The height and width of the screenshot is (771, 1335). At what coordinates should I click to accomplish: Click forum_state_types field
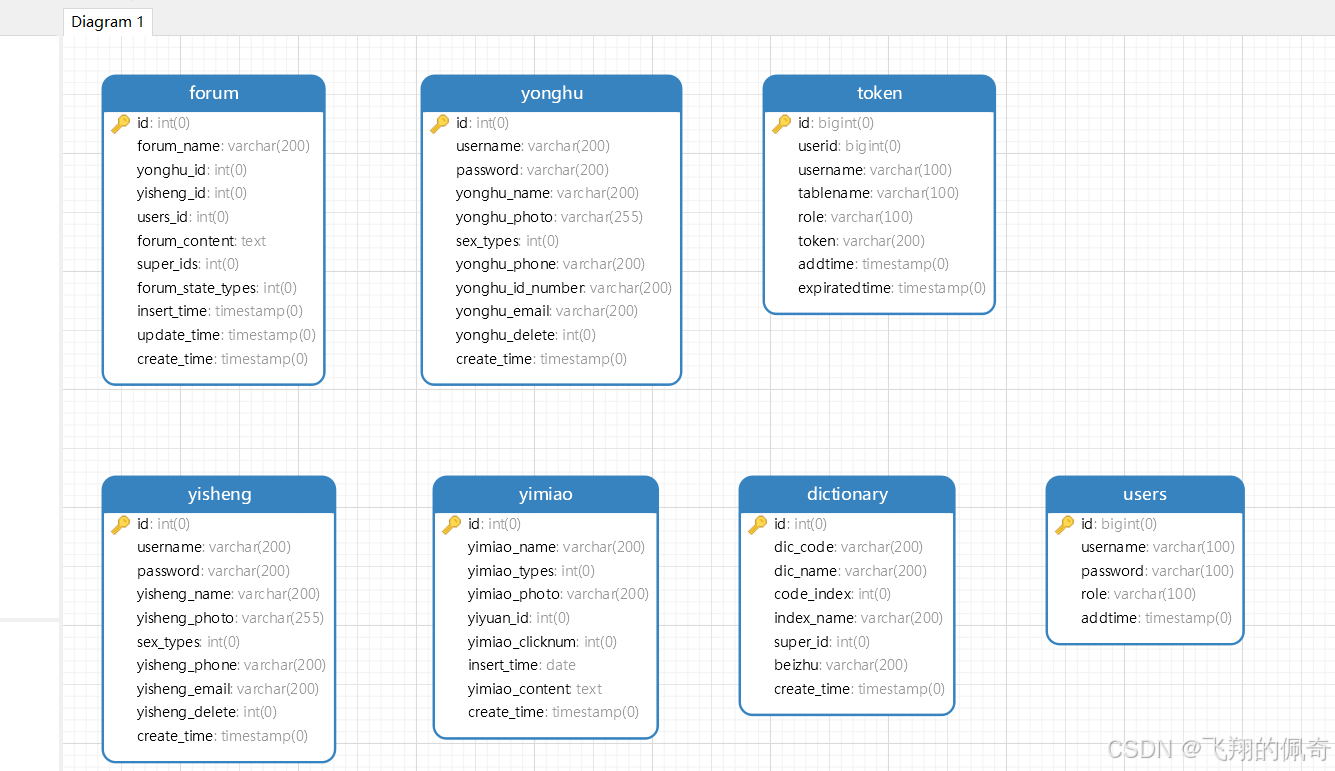click(x=217, y=288)
